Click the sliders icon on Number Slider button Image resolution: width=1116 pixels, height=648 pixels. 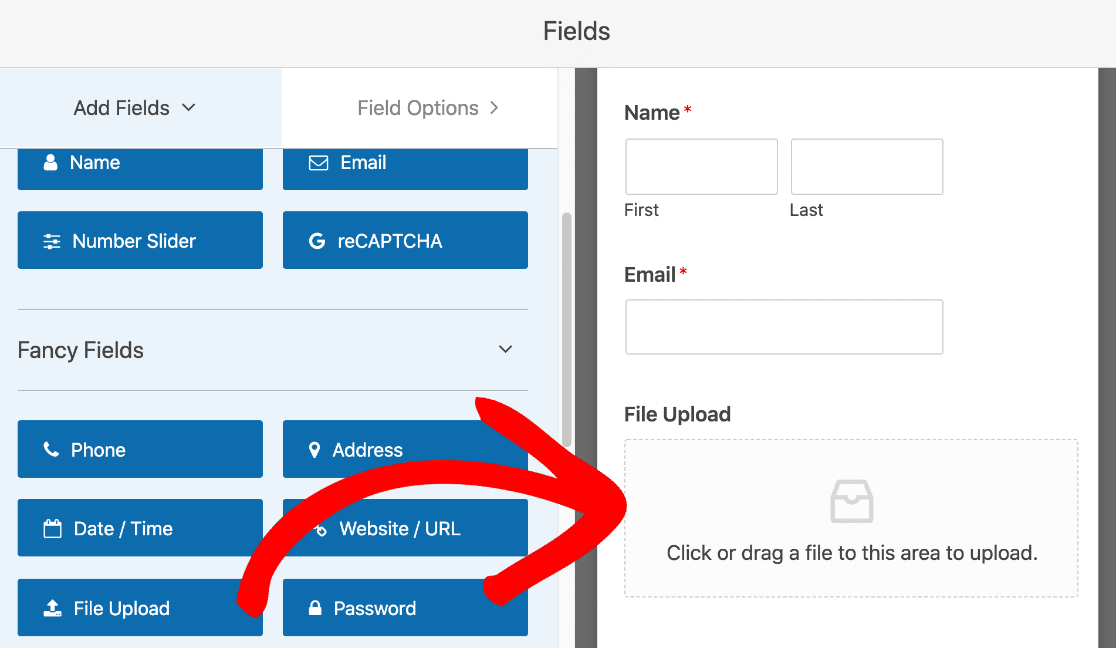point(52,241)
